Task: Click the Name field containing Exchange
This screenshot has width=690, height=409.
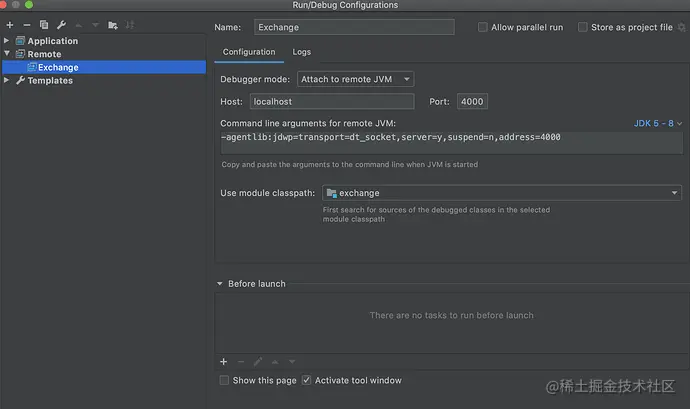Action: 354,27
